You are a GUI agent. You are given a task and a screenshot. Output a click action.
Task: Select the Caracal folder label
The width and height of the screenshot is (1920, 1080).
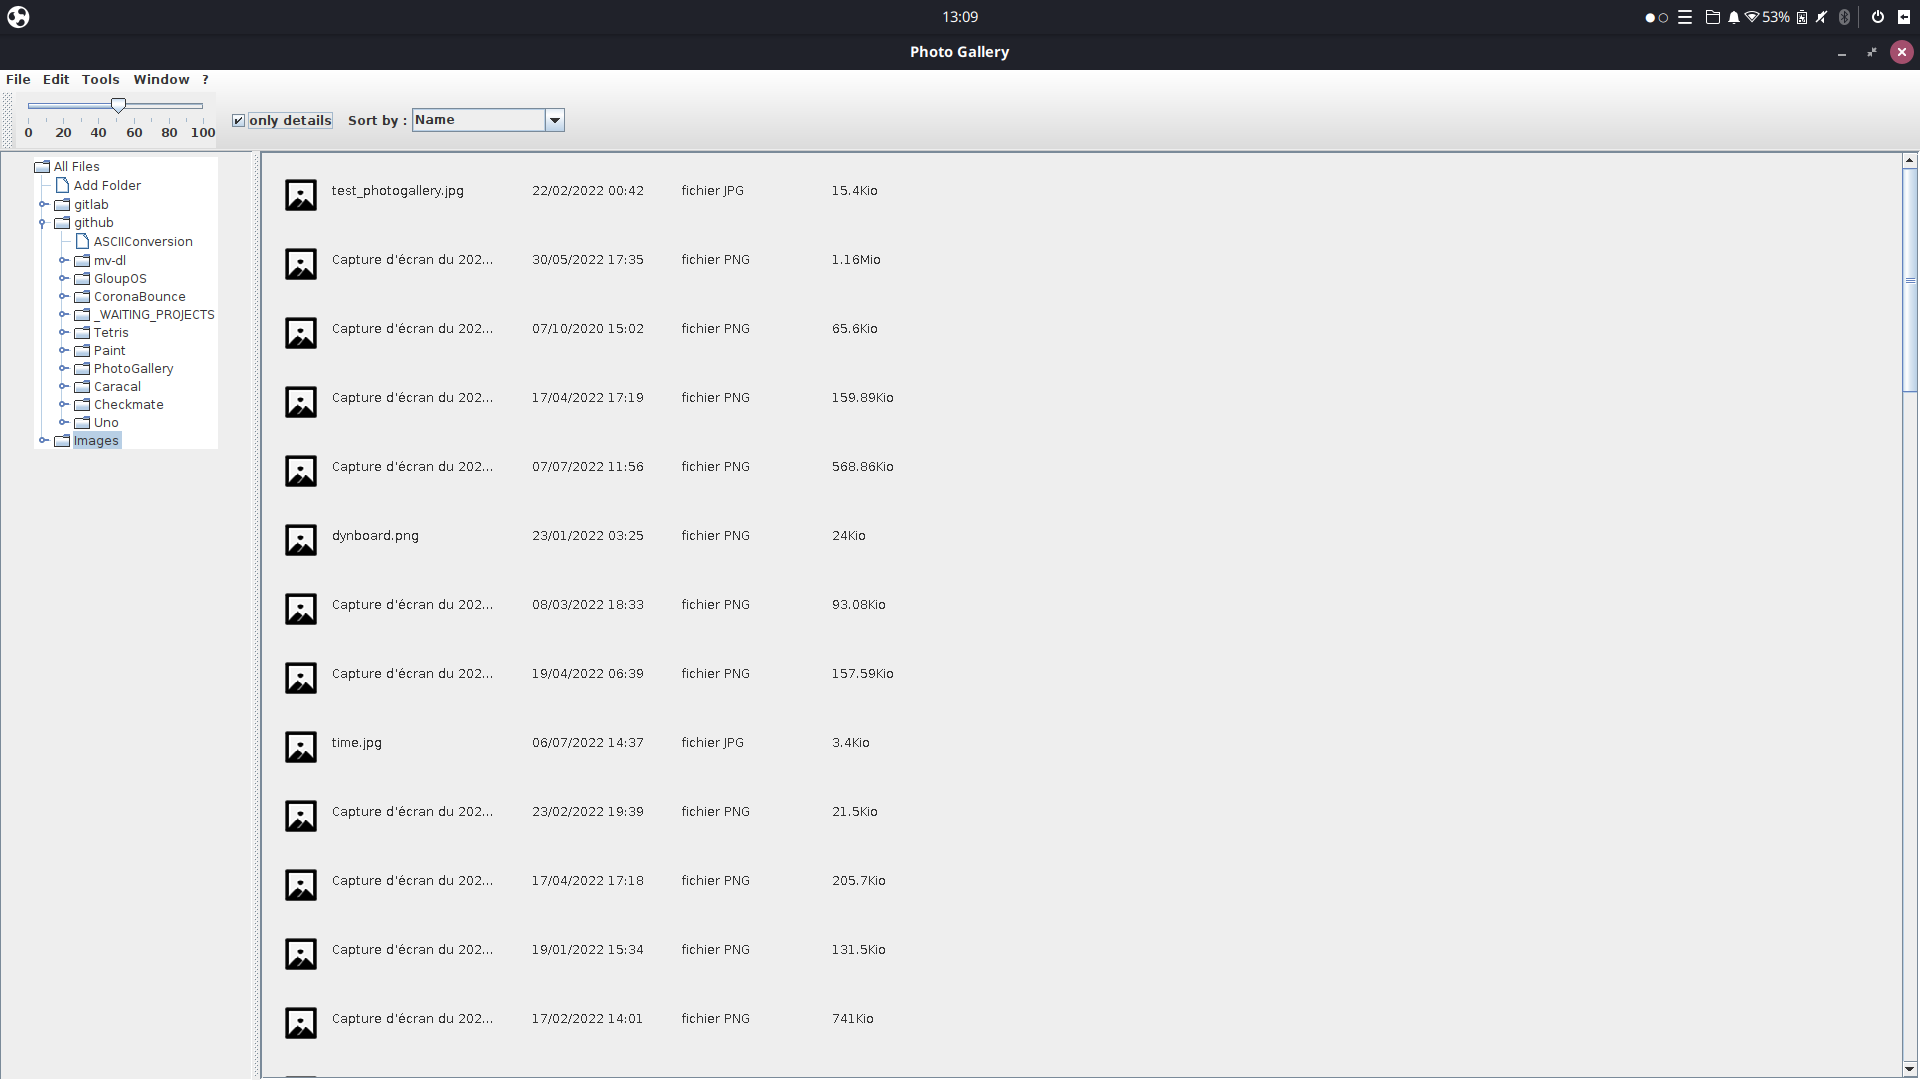pos(117,387)
